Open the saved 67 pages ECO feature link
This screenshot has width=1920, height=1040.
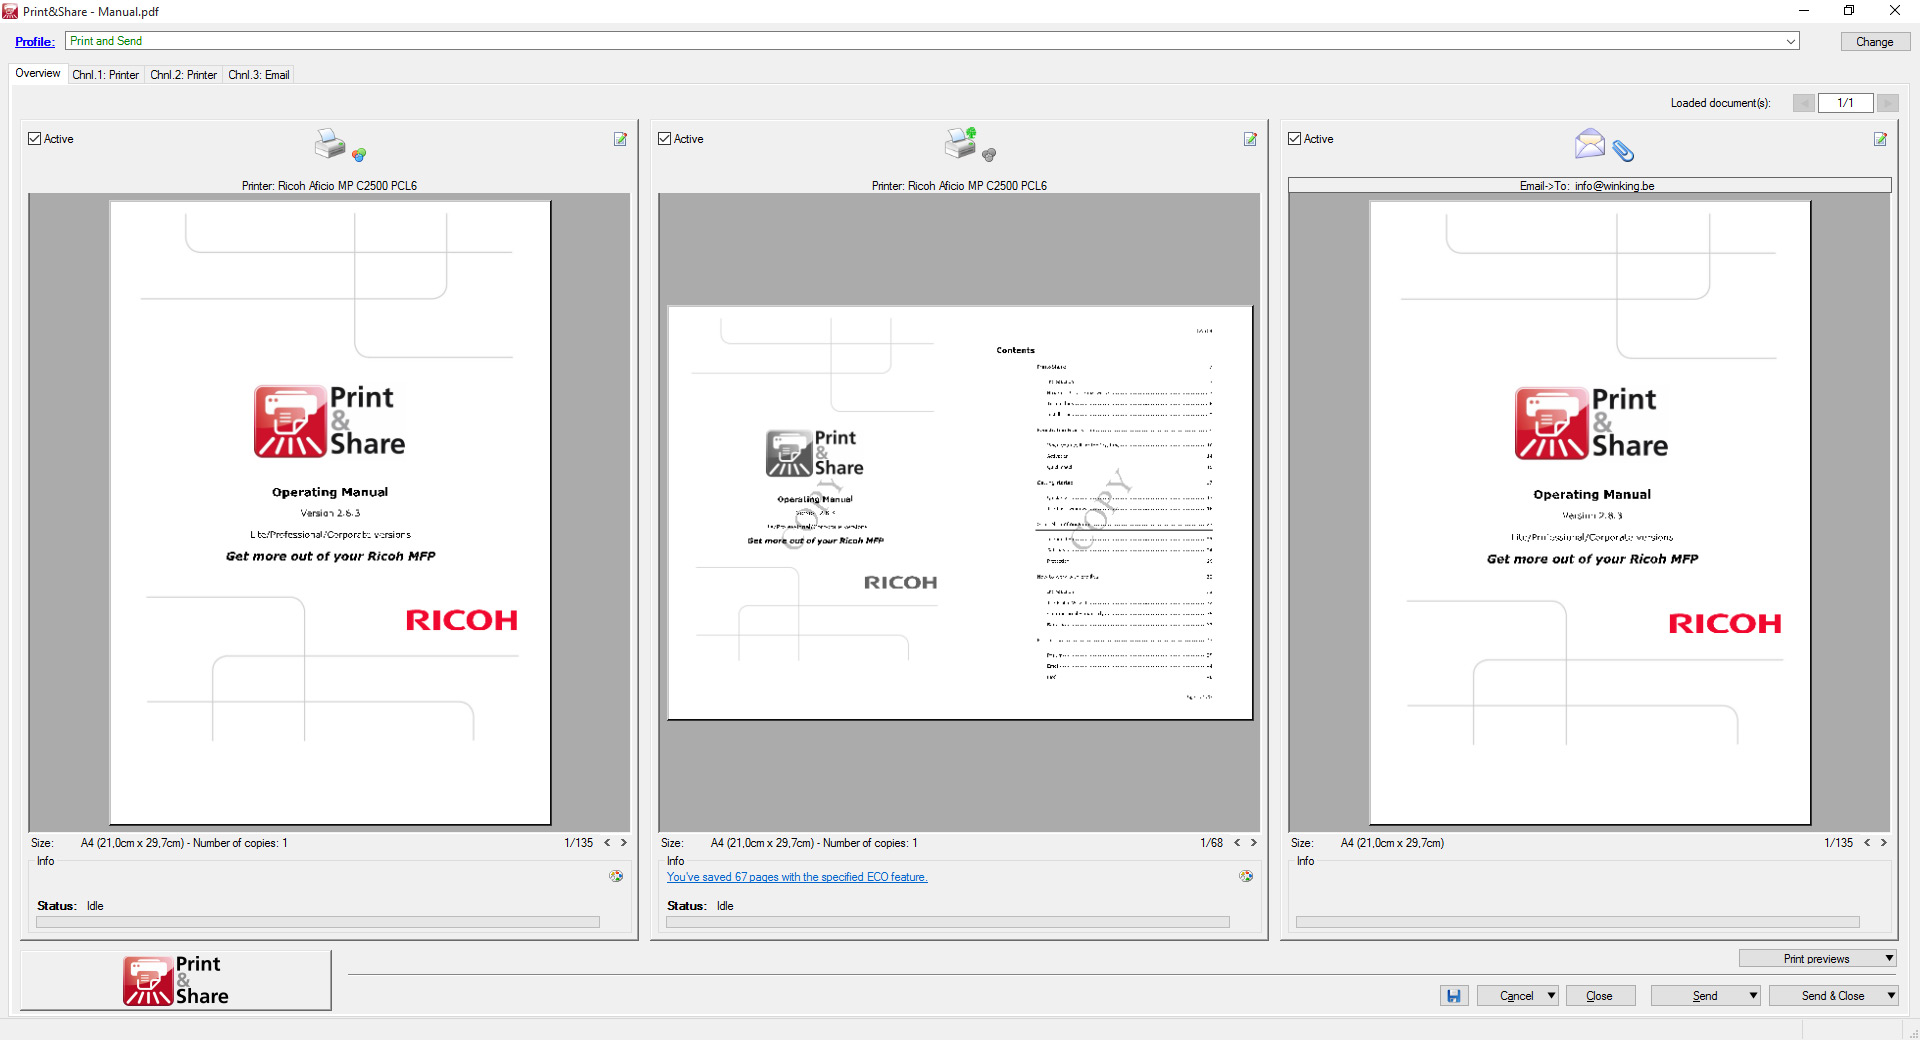(x=797, y=877)
